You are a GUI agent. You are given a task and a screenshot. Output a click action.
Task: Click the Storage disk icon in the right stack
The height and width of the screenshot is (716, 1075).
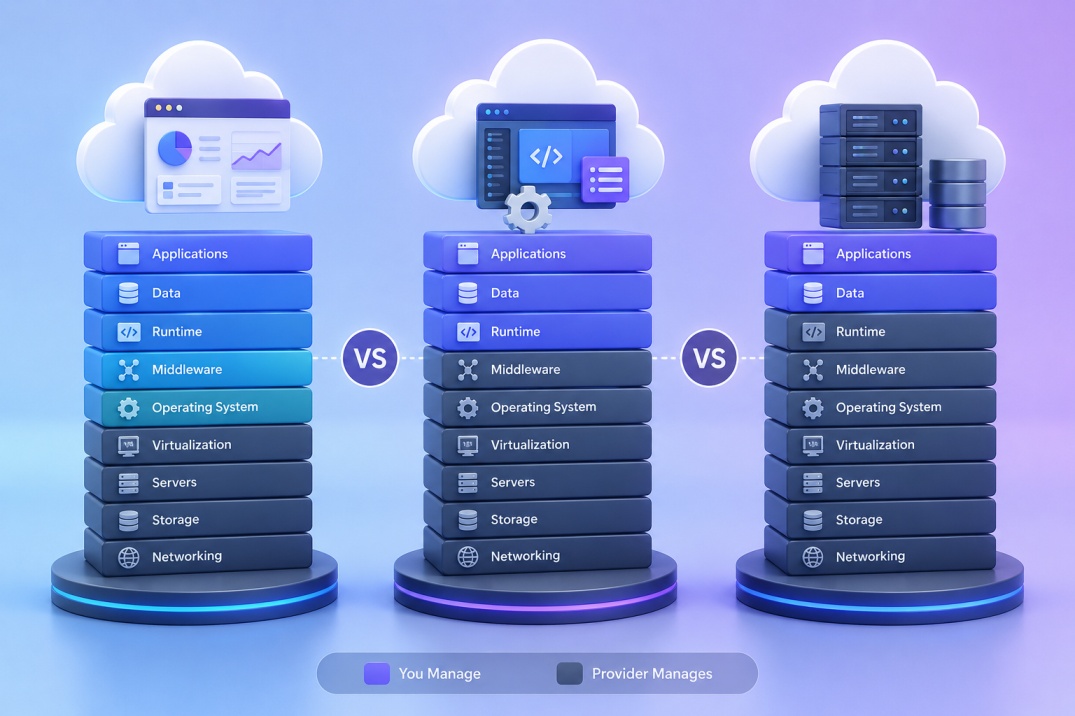(812, 520)
